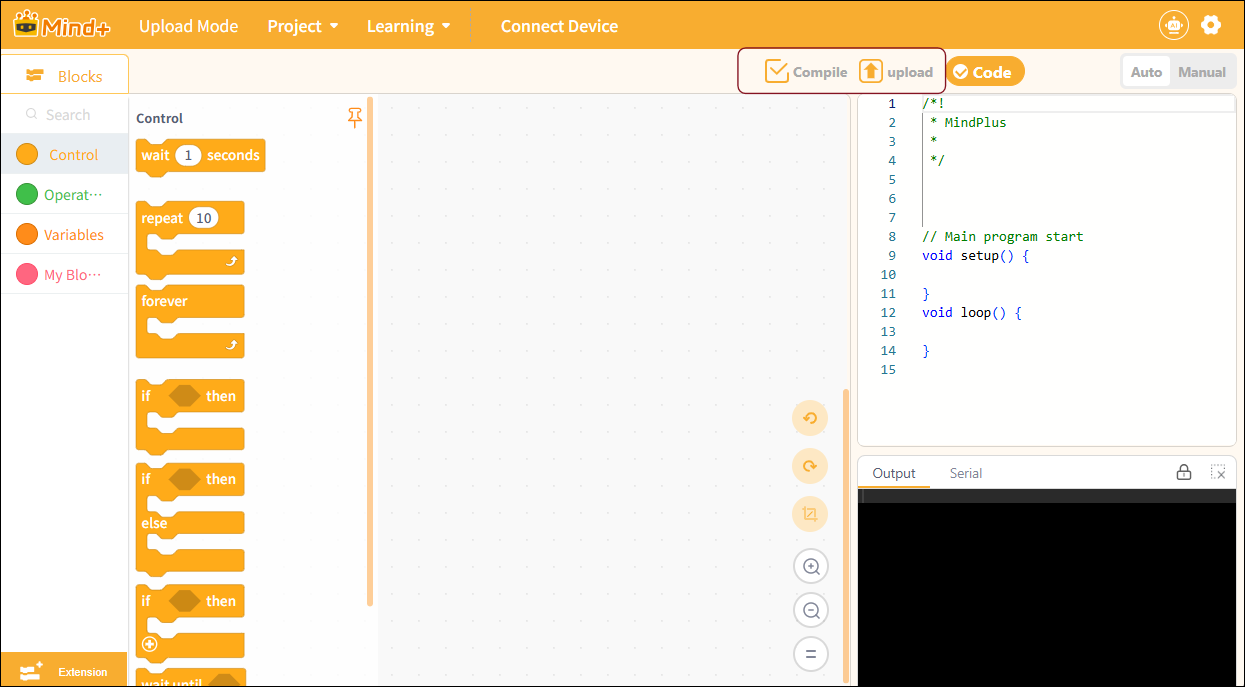1246x687 pixels.
Task: Click the crop screenshot icon on the canvas
Action: [x=810, y=514]
